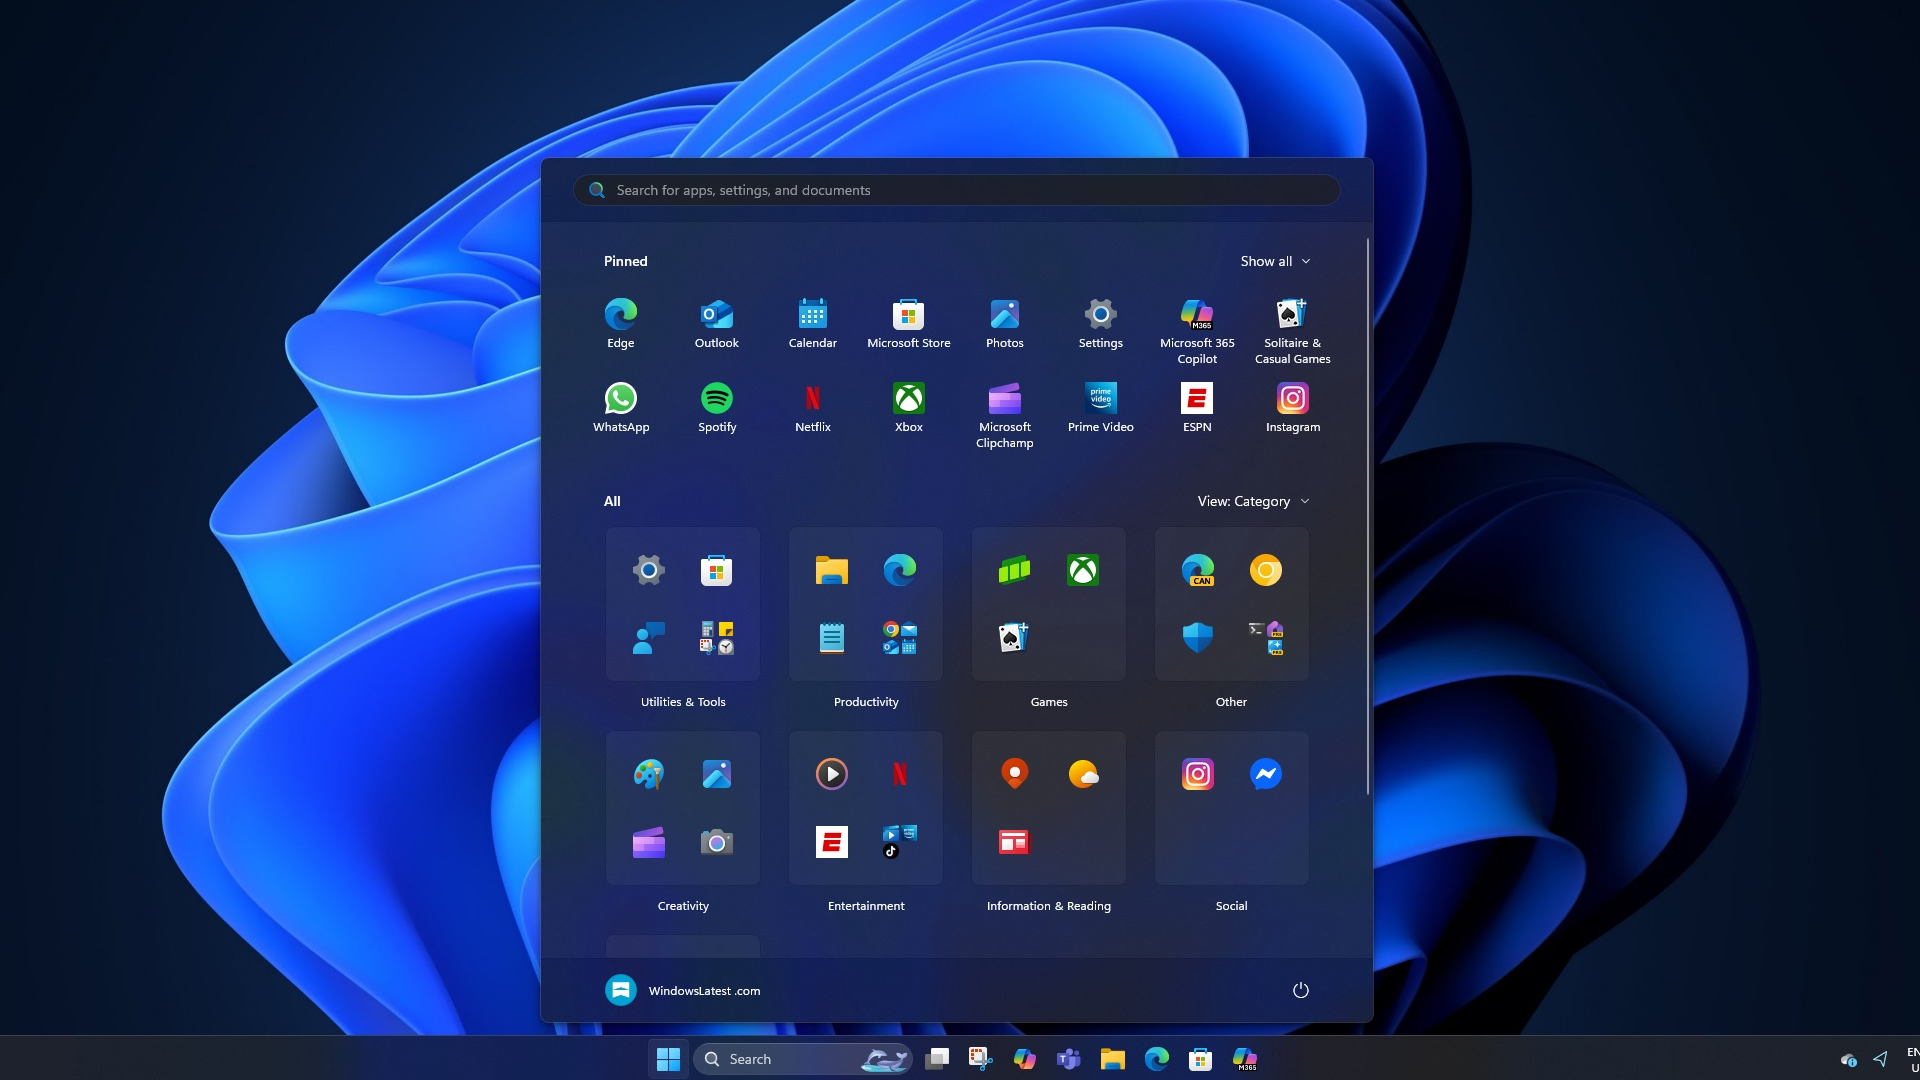This screenshot has width=1920, height=1080.
Task: Launch Microsoft 365 Copilot from pinned apps
Action: coord(1197,331)
